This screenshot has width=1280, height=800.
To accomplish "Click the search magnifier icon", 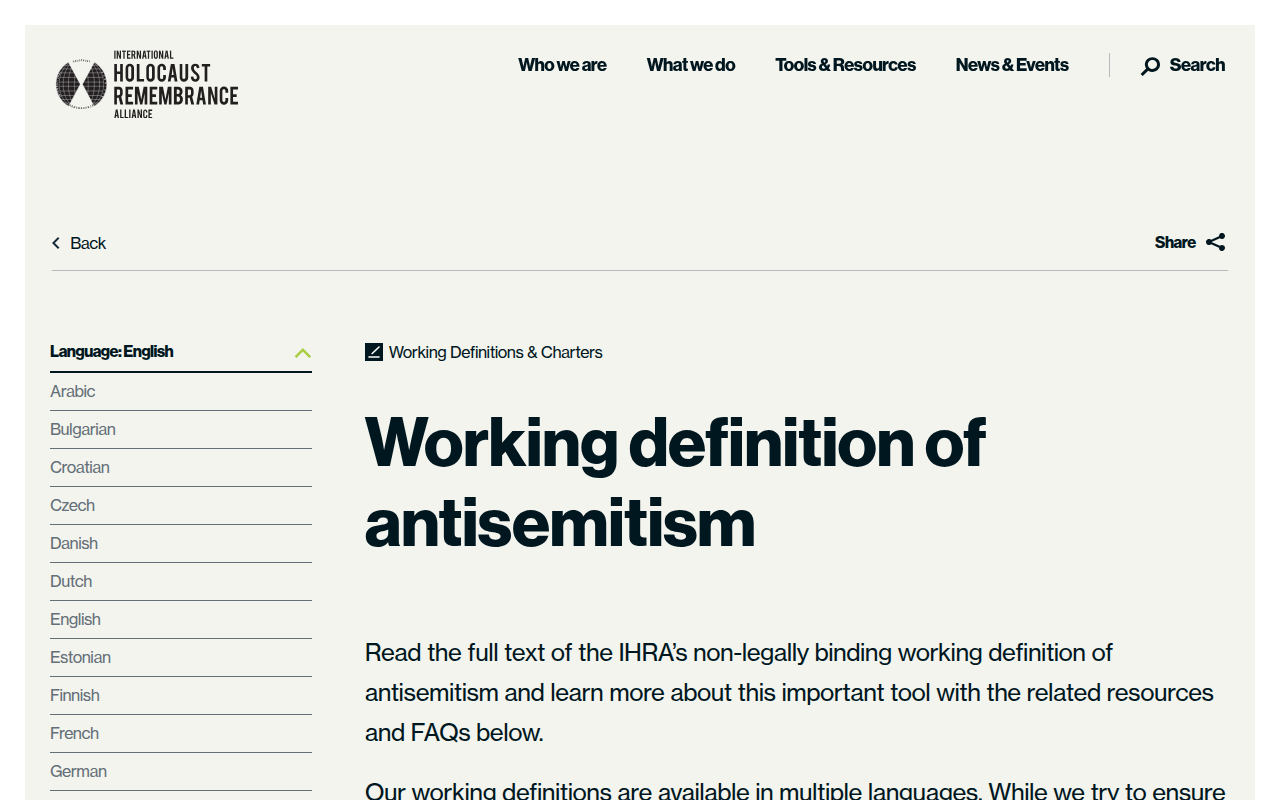I will pyautogui.click(x=1151, y=66).
